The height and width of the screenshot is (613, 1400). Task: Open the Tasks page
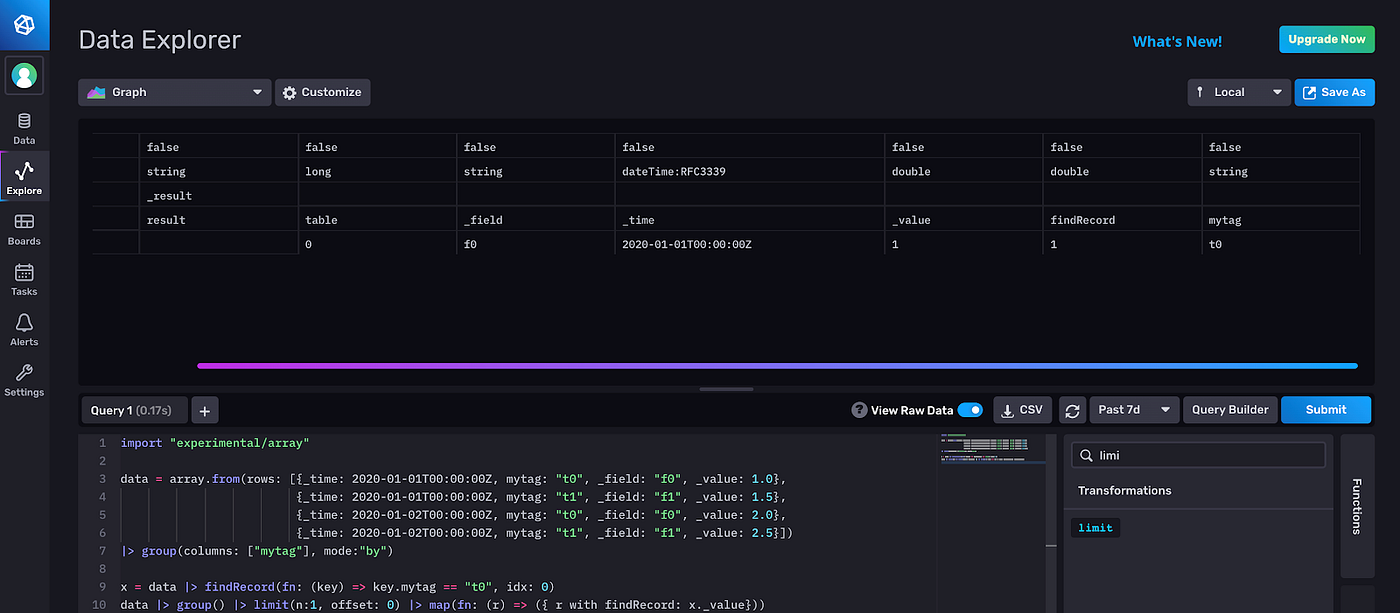pos(23,278)
